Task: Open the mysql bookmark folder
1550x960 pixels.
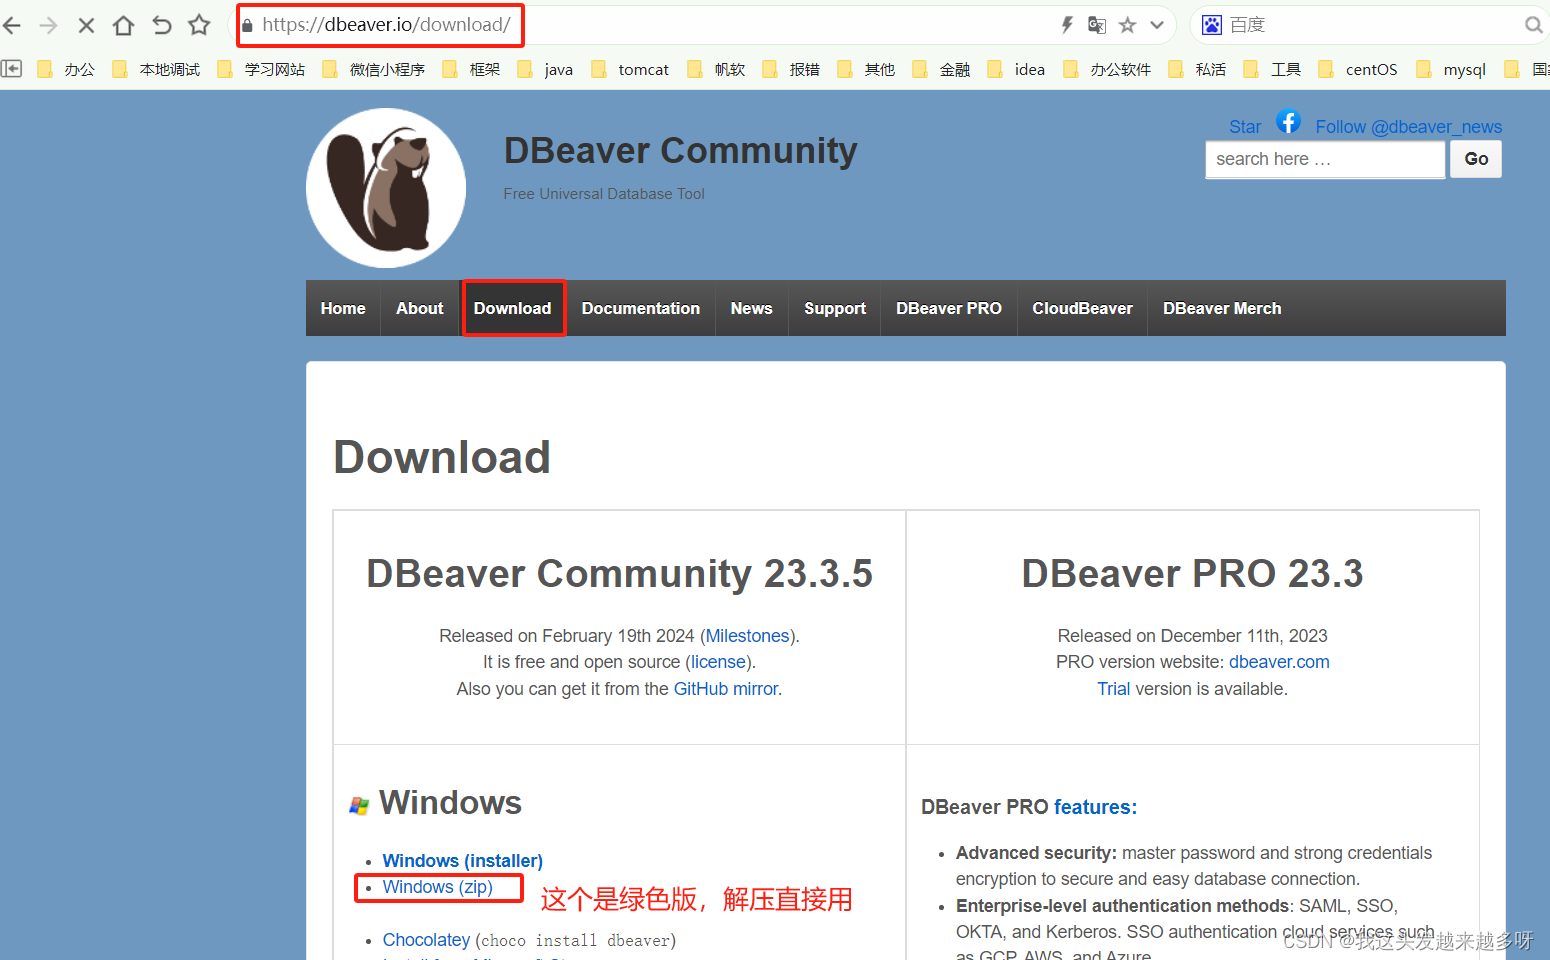Action: [x=1451, y=69]
